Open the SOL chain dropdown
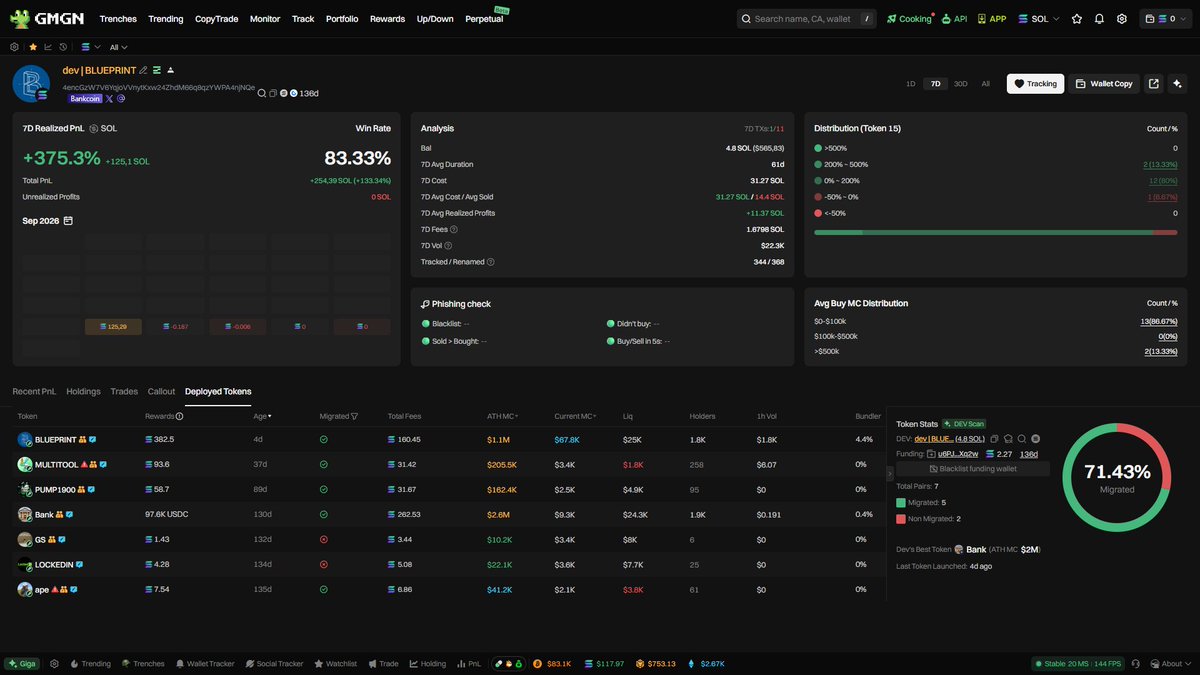Screen dimensions: 1200x675 [x=1039, y=19]
